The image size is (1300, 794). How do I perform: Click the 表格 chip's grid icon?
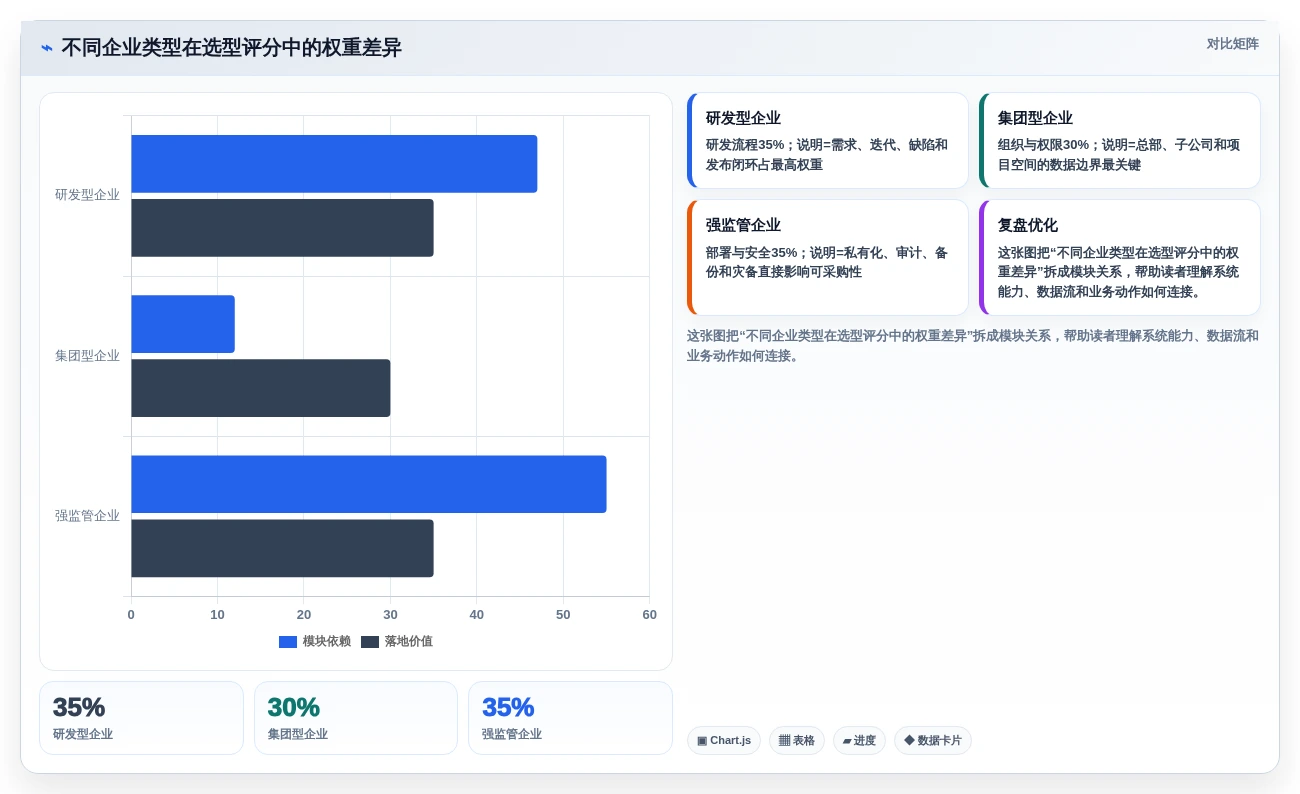tap(784, 741)
